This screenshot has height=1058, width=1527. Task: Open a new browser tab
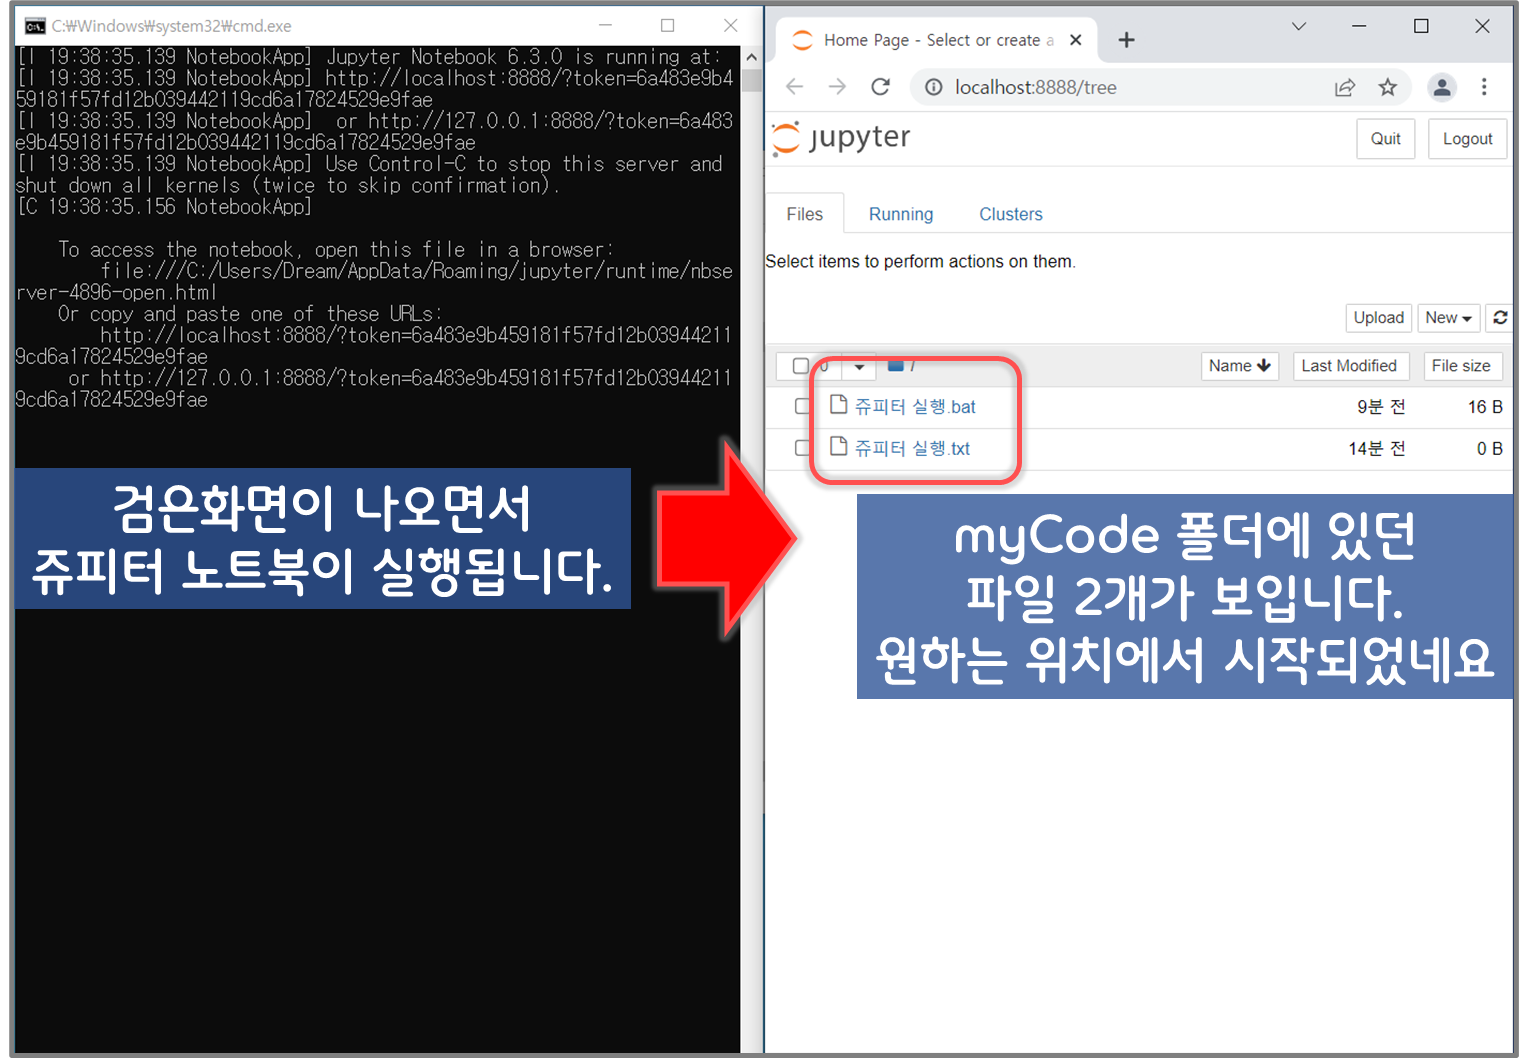[x=1126, y=40]
